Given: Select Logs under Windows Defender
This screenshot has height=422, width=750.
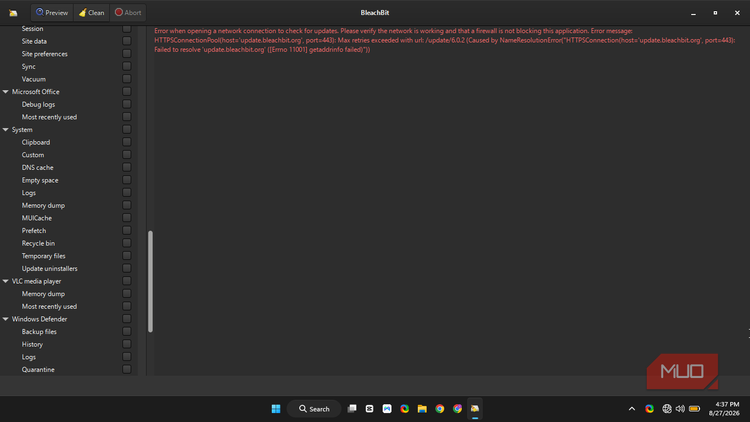Looking at the screenshot, I should coord(29,357).
